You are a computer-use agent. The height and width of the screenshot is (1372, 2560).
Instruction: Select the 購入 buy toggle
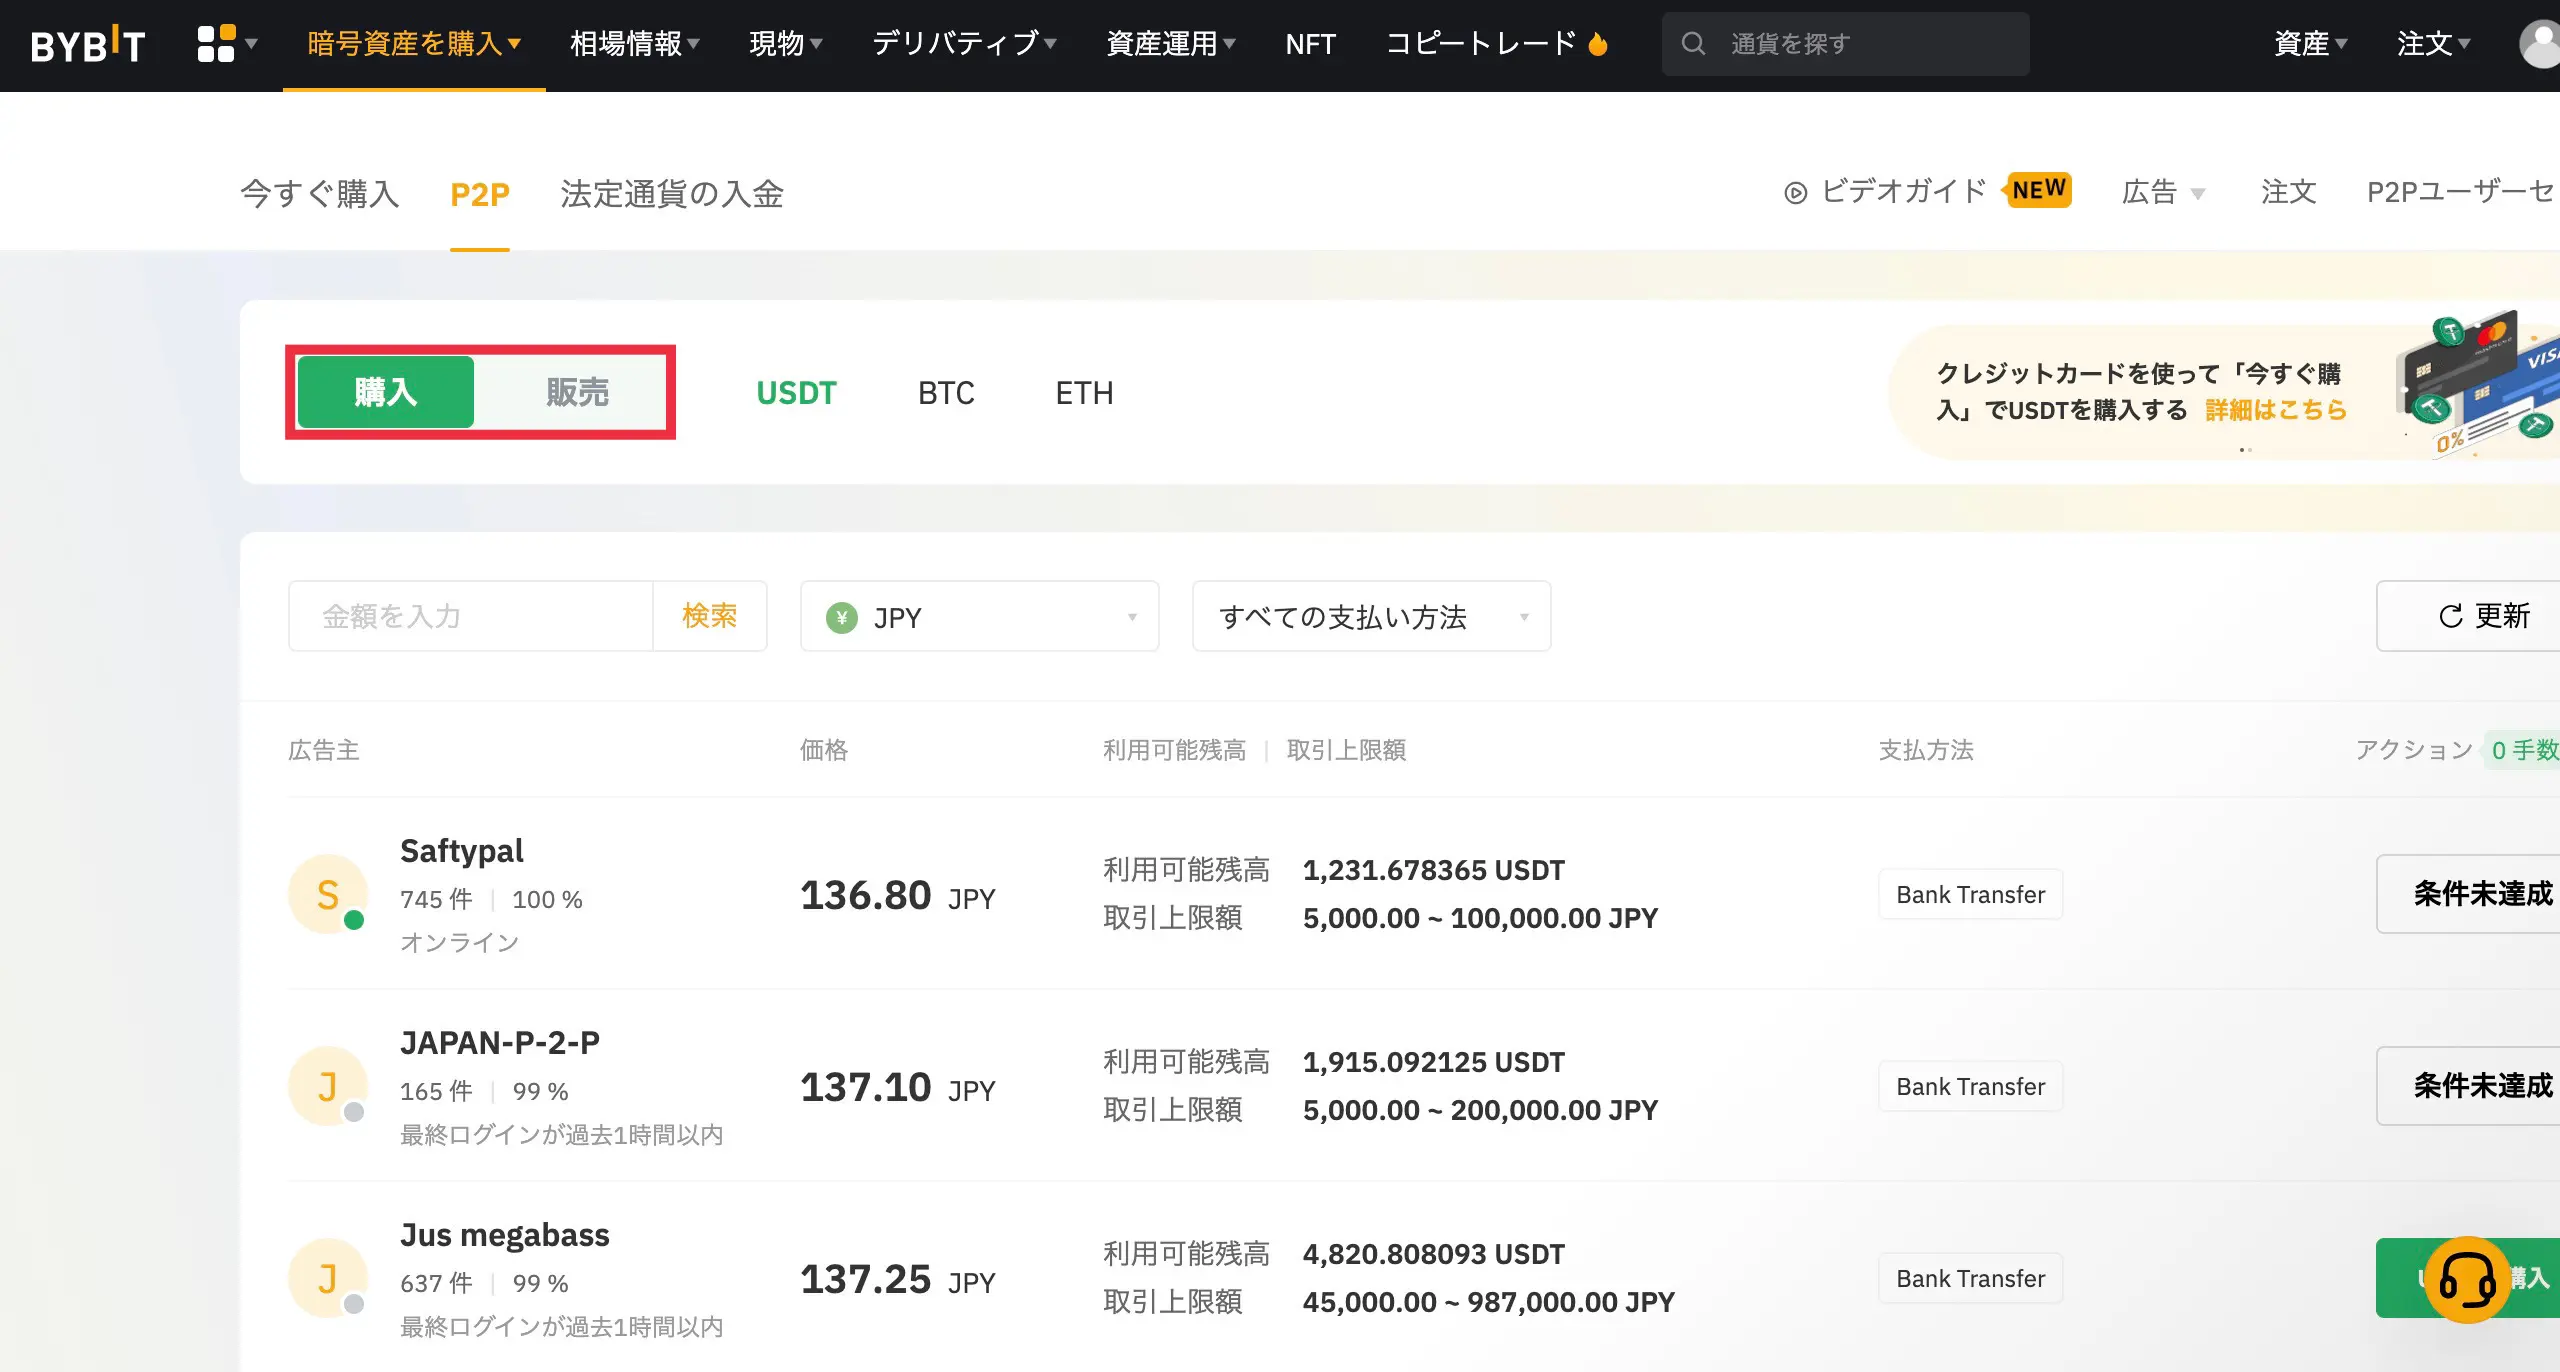386,392
